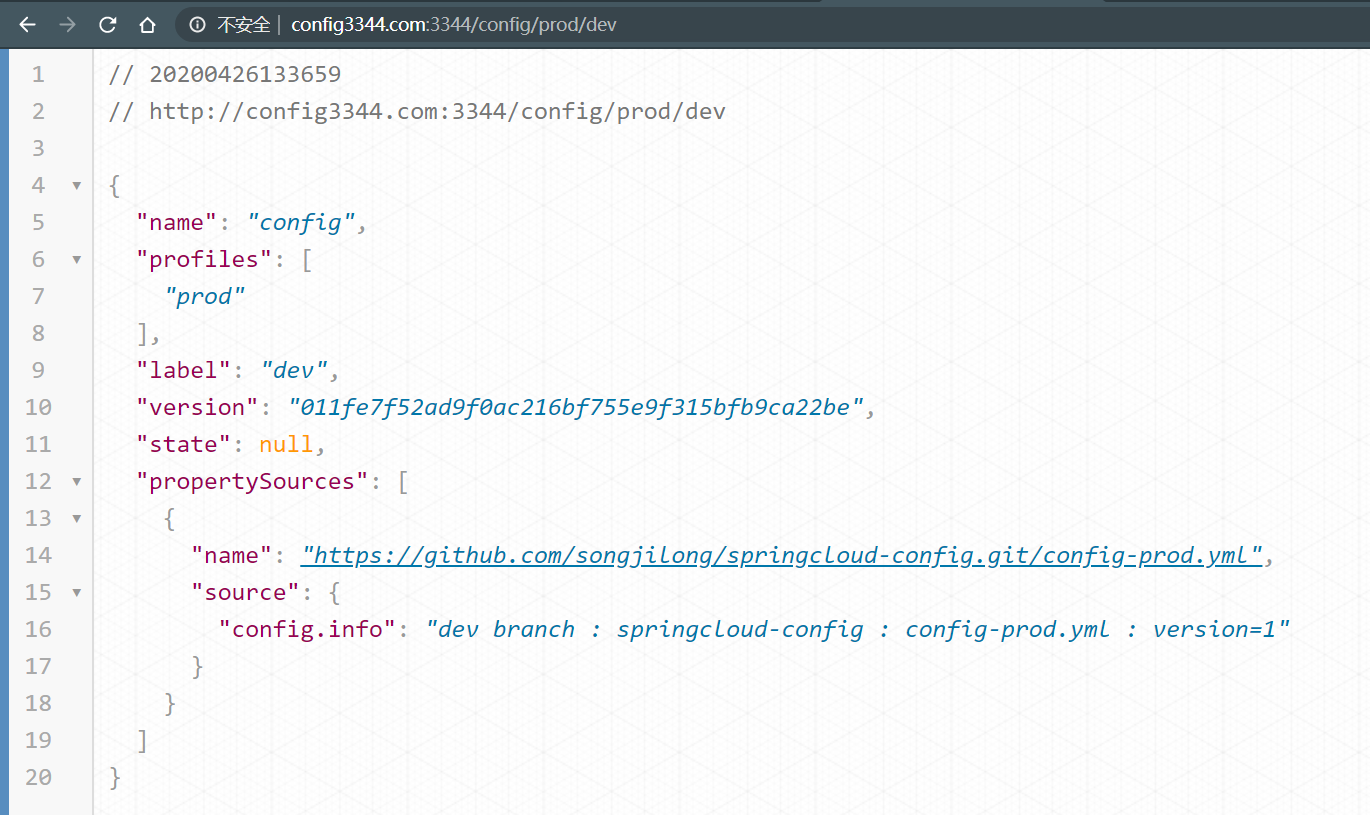Click line number 16 in the gutter
The height and width of the screenshot is (815, 1370).
click(x=38, y=629)
